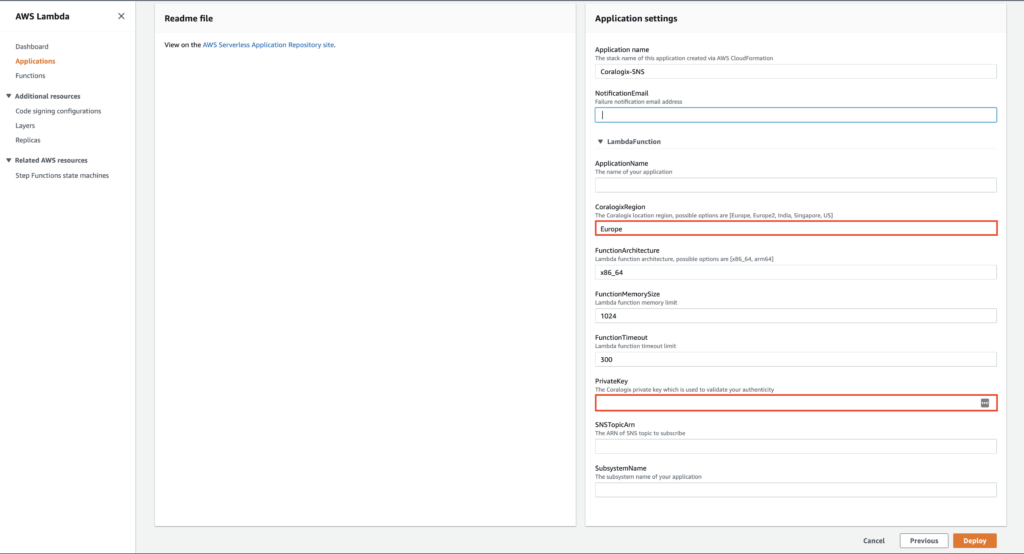Collapse the LambdaFunction section
Screen dimensions: 1024x554
click(601, 142)
